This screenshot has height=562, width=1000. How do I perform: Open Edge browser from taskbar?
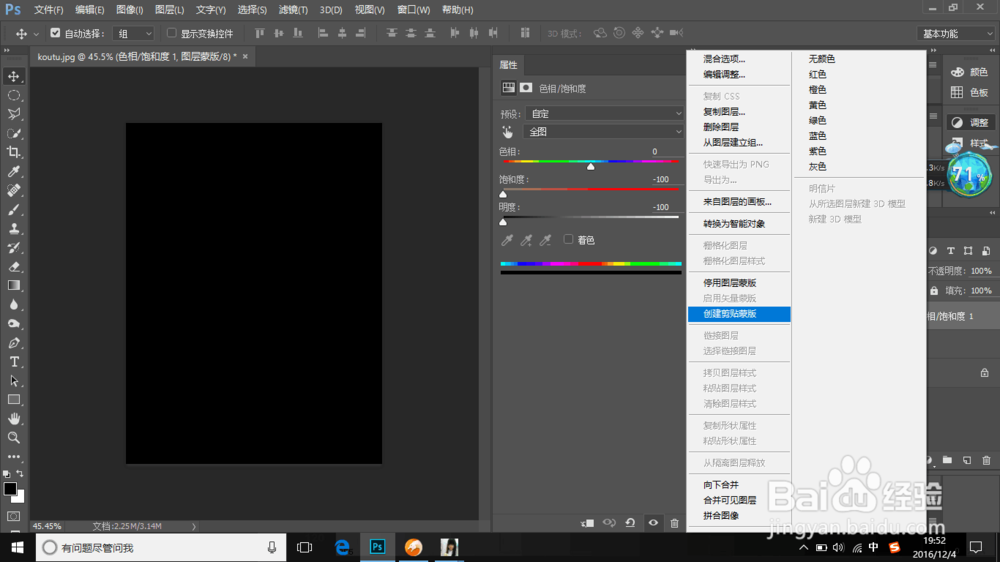[x=342, y=547]
